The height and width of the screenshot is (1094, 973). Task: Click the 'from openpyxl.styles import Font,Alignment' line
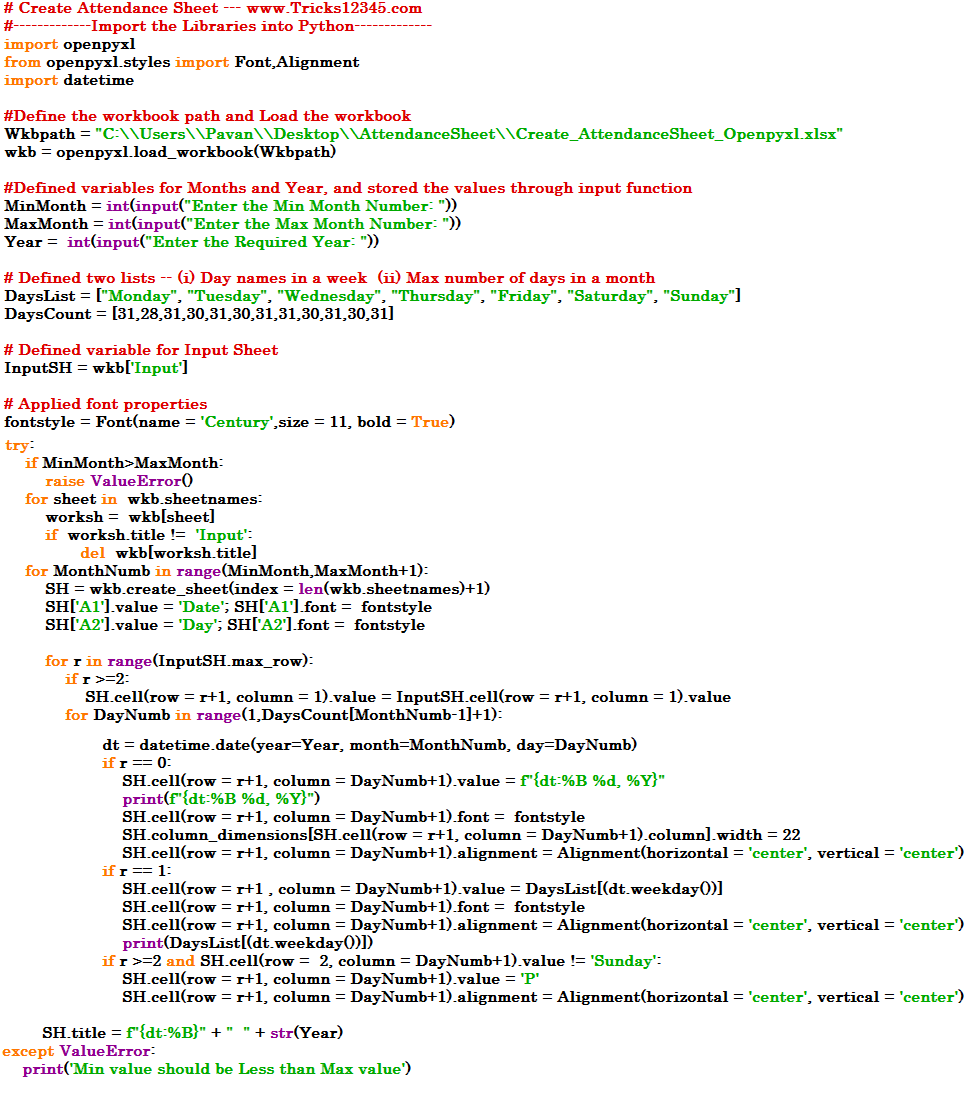click(x=181, y=62)
